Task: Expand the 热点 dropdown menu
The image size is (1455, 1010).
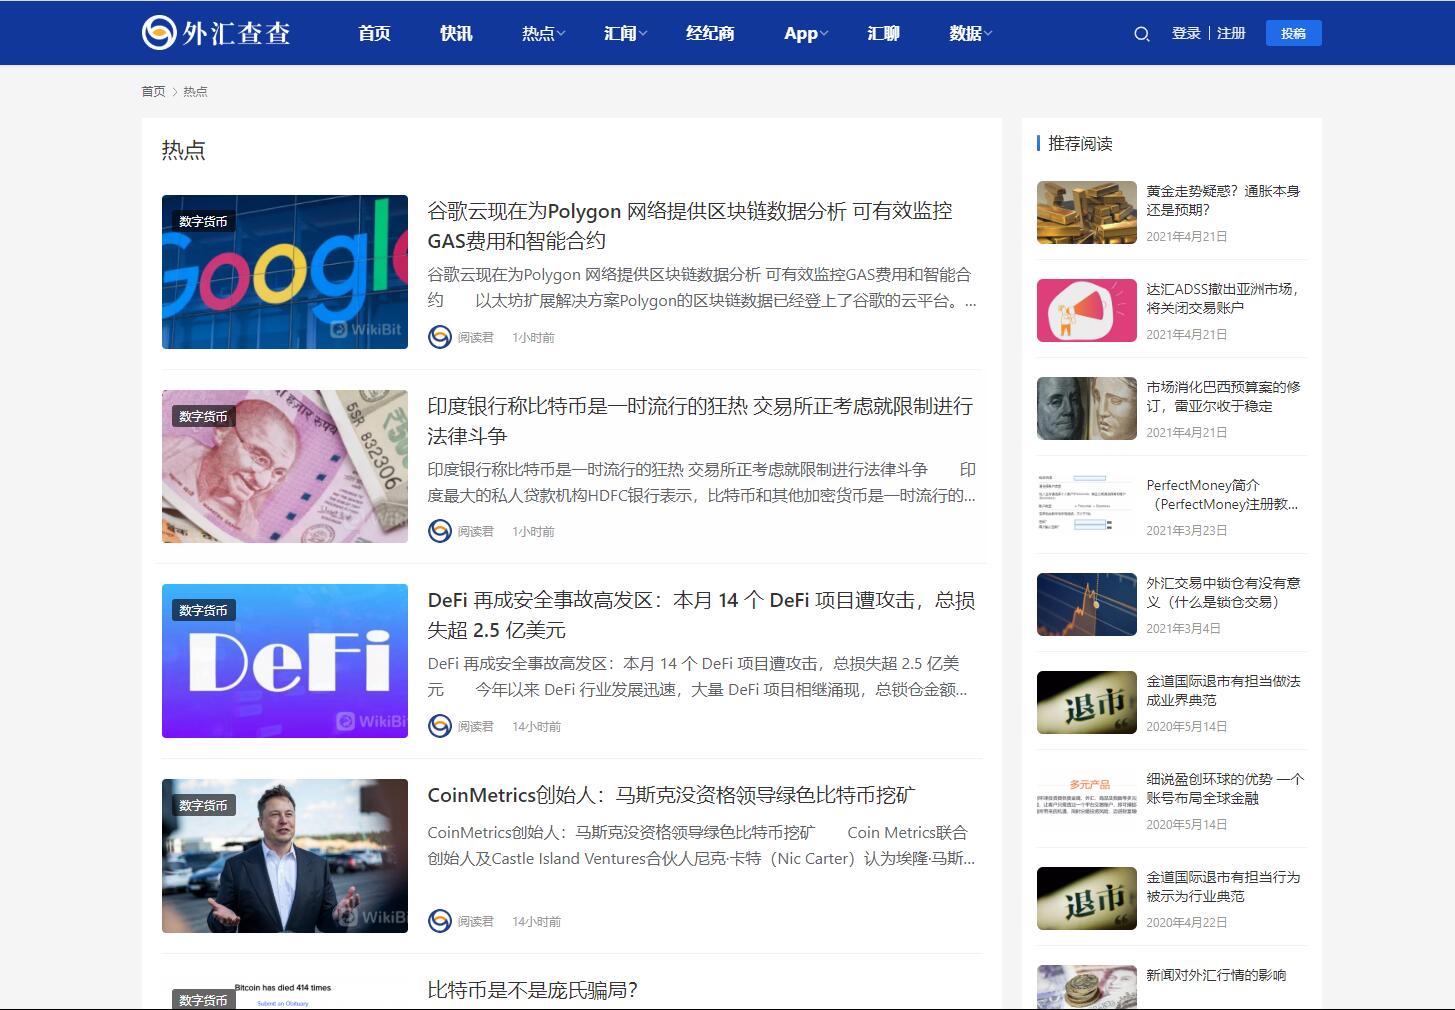Action: click(541, 33)
